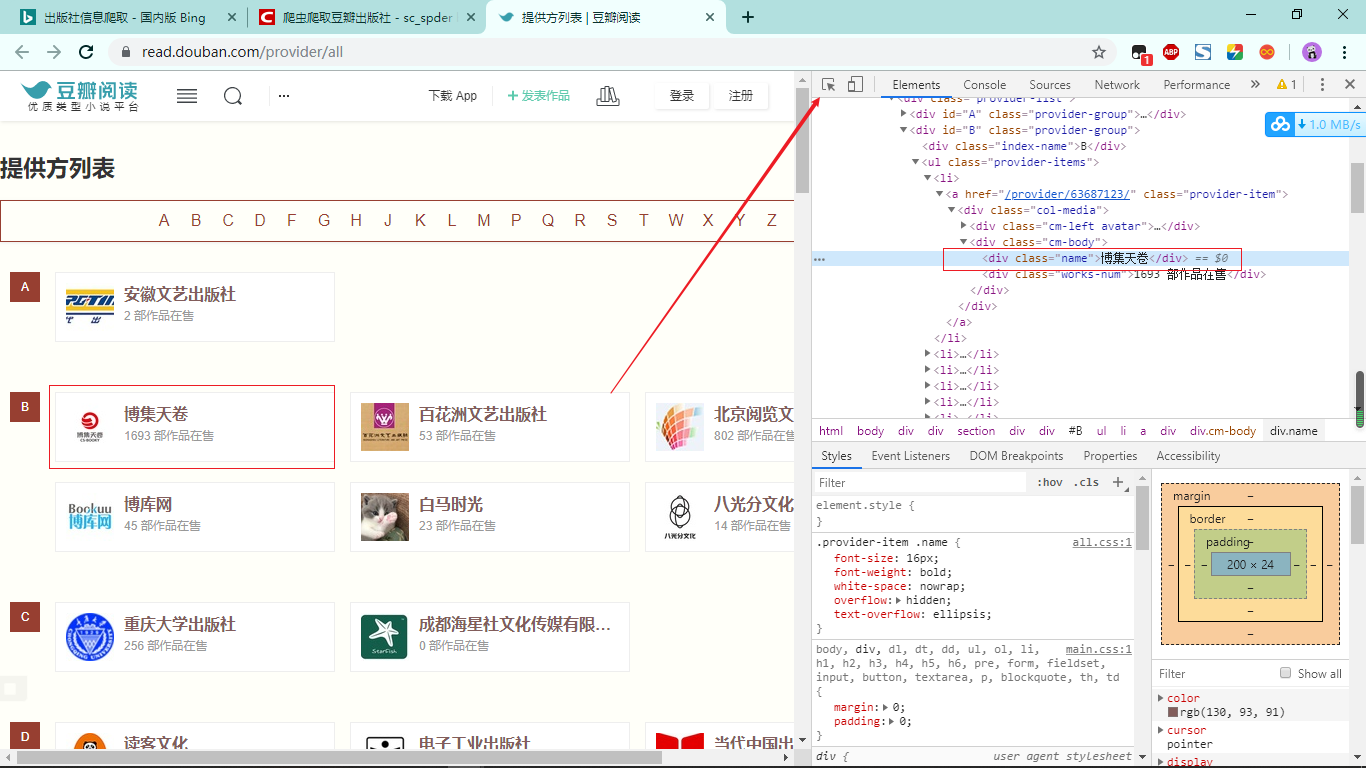Jump to letter M in index
1366x768 pixels.
pos(484,221)
